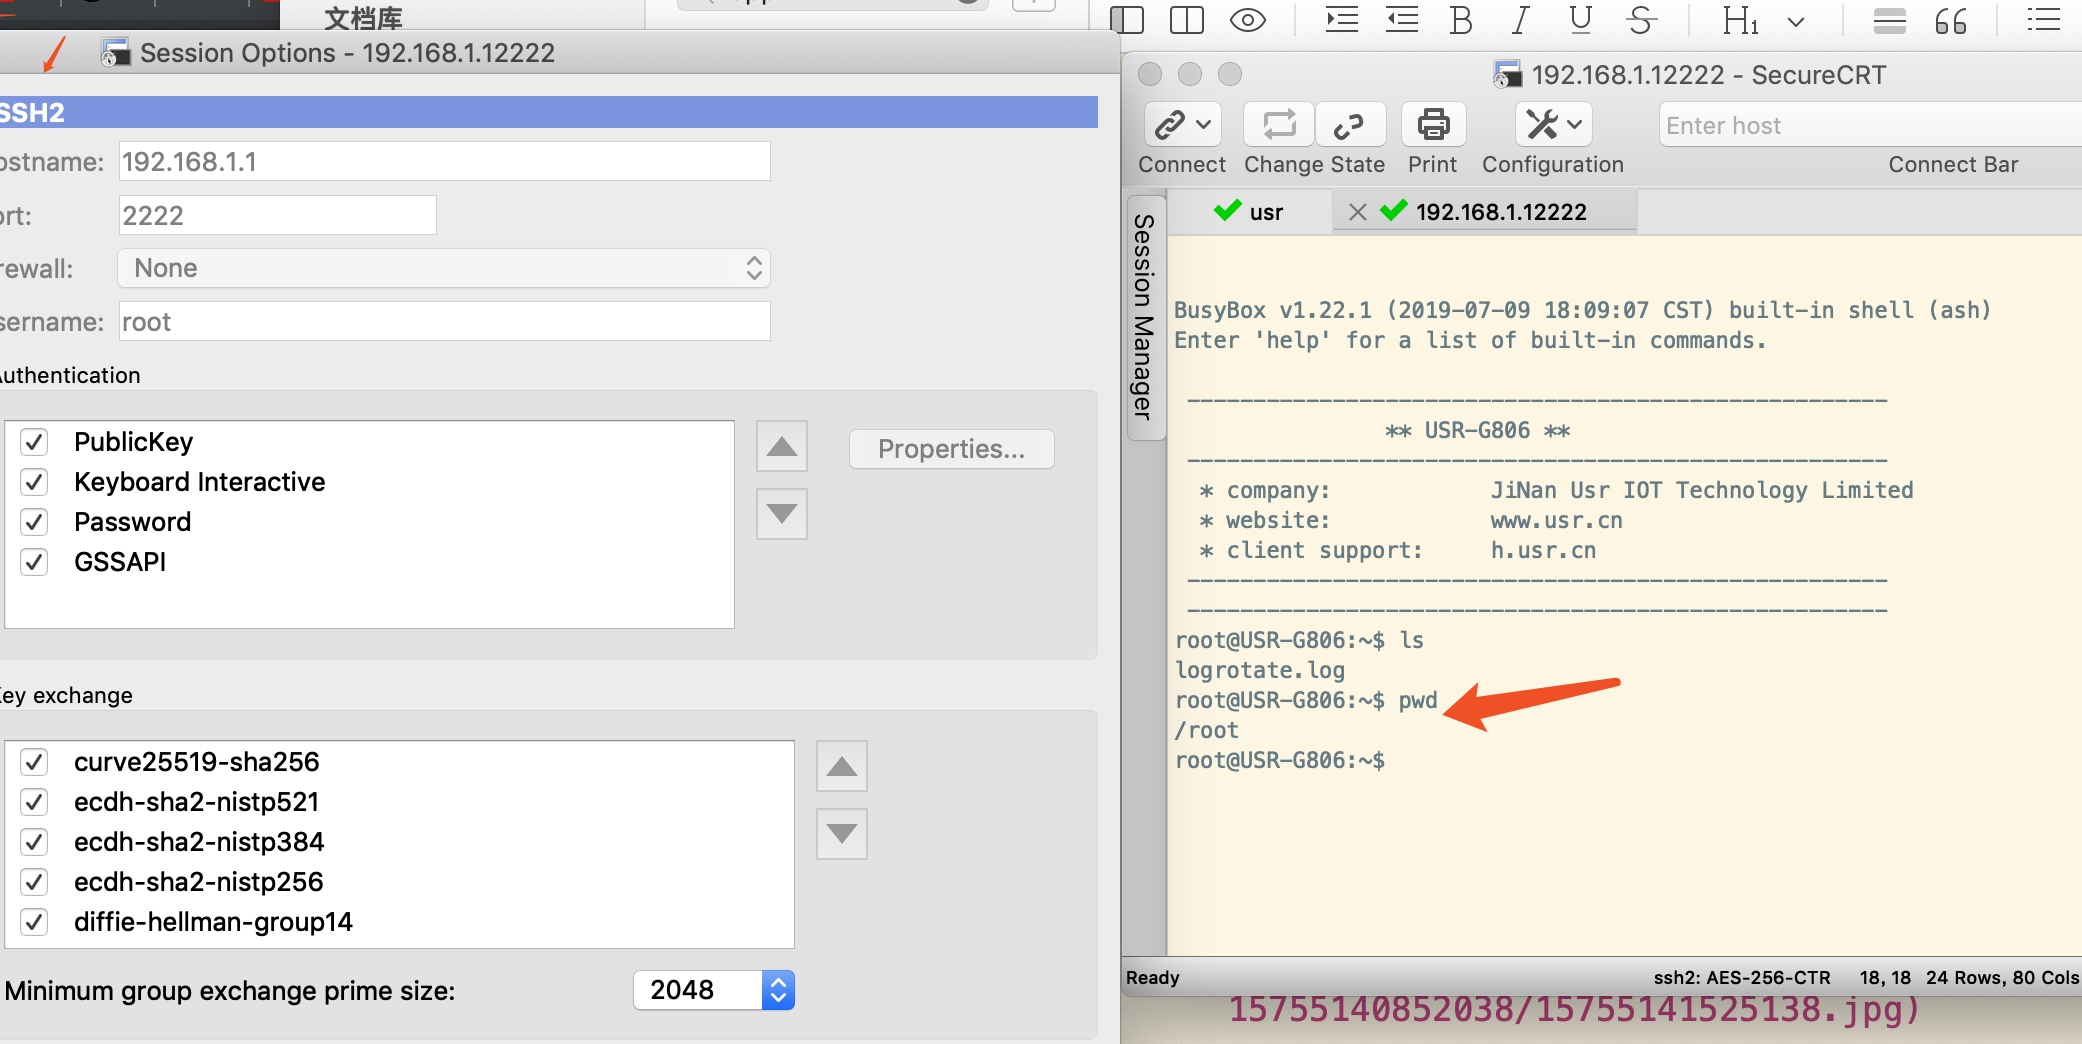The image size is (2082, 1044).
Task: Apply italic formatting in editor toolbar
Action: [x=1520, y=20]
